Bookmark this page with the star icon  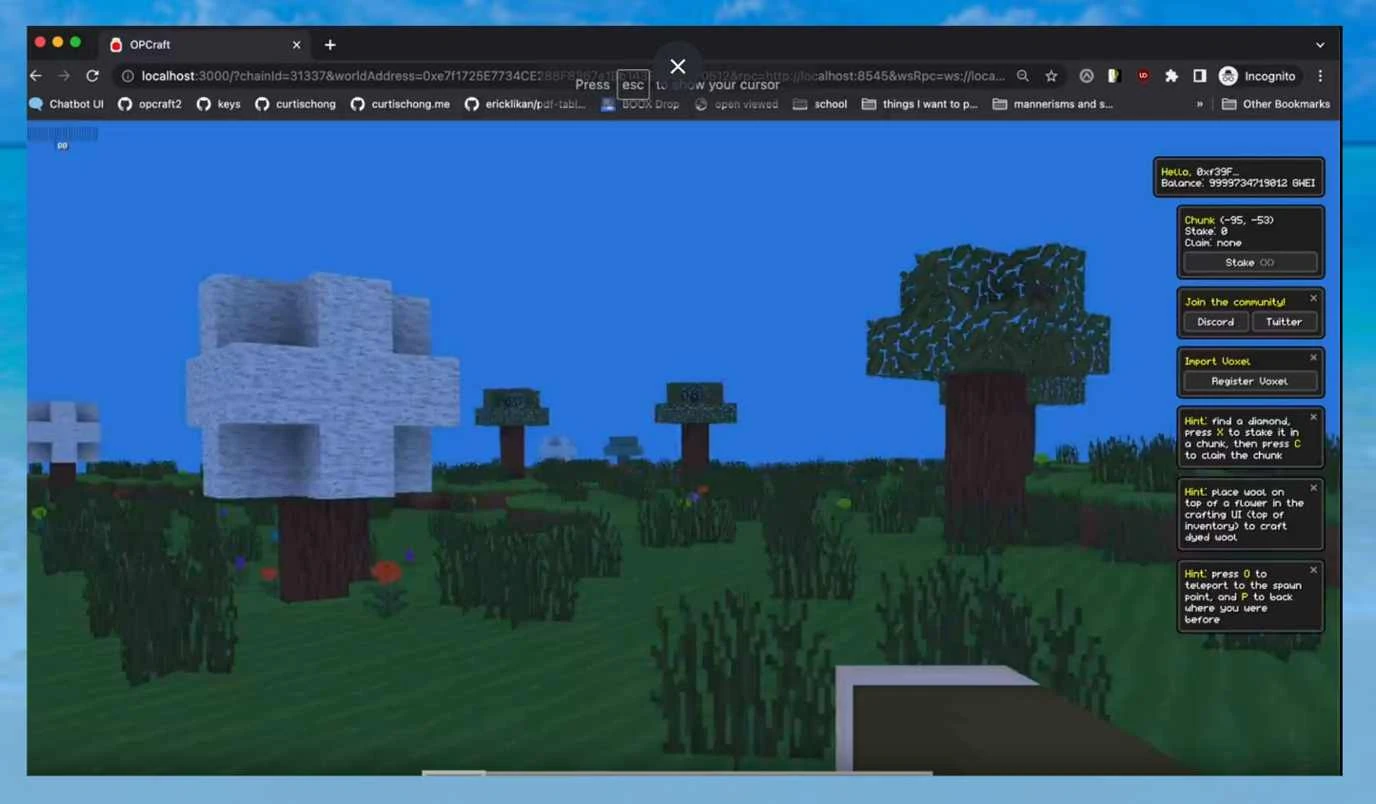pyautogui.click(x=1051, y=76)
